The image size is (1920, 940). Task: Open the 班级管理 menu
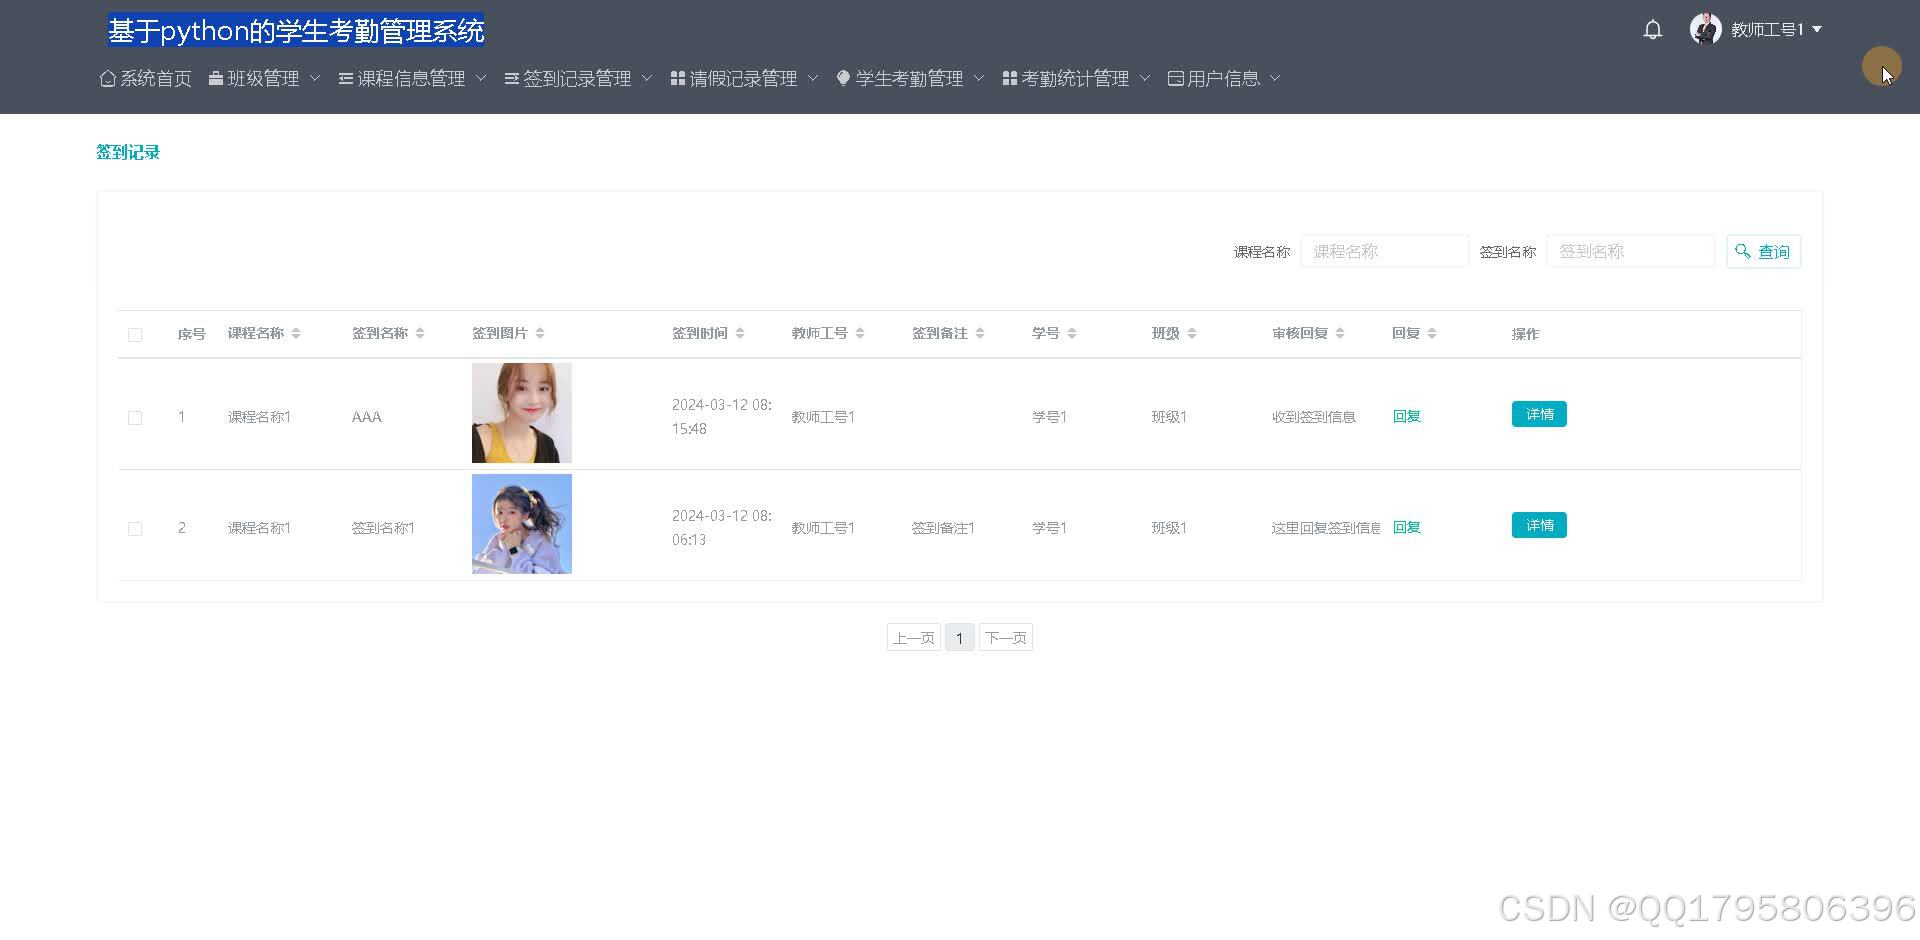[x=264, y=78]
